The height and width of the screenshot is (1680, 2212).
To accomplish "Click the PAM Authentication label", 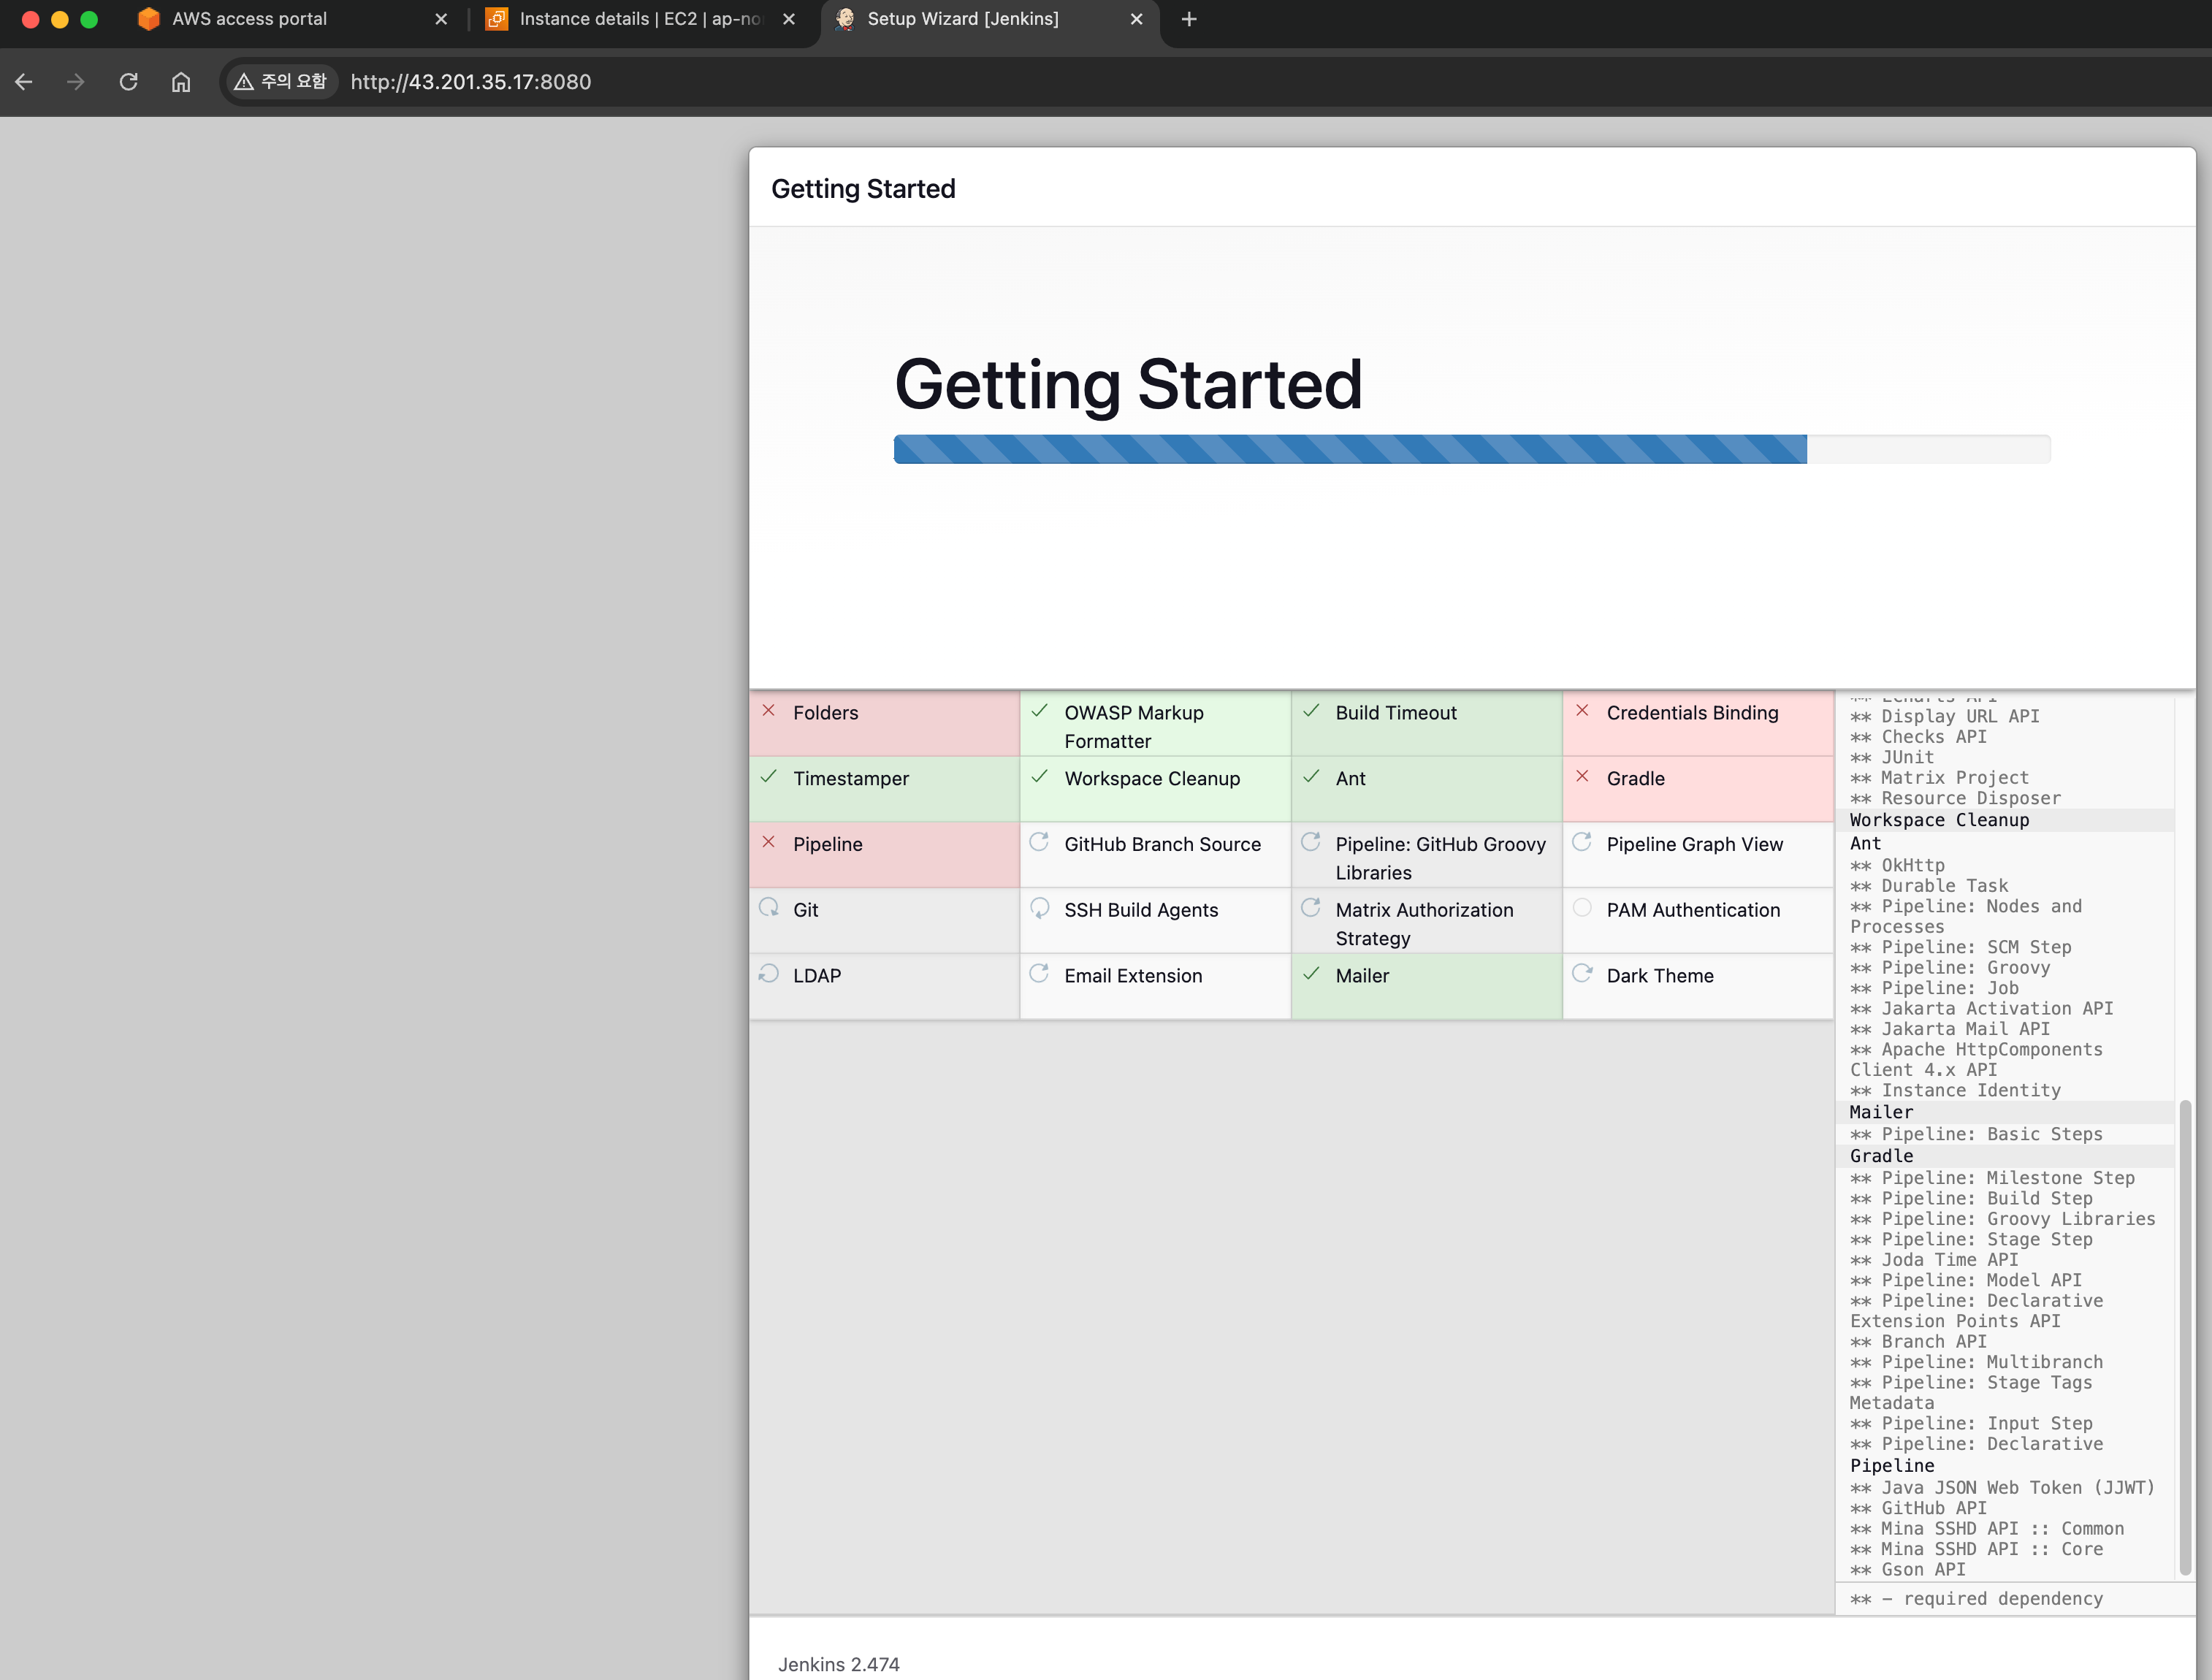I will [1694, 911].
